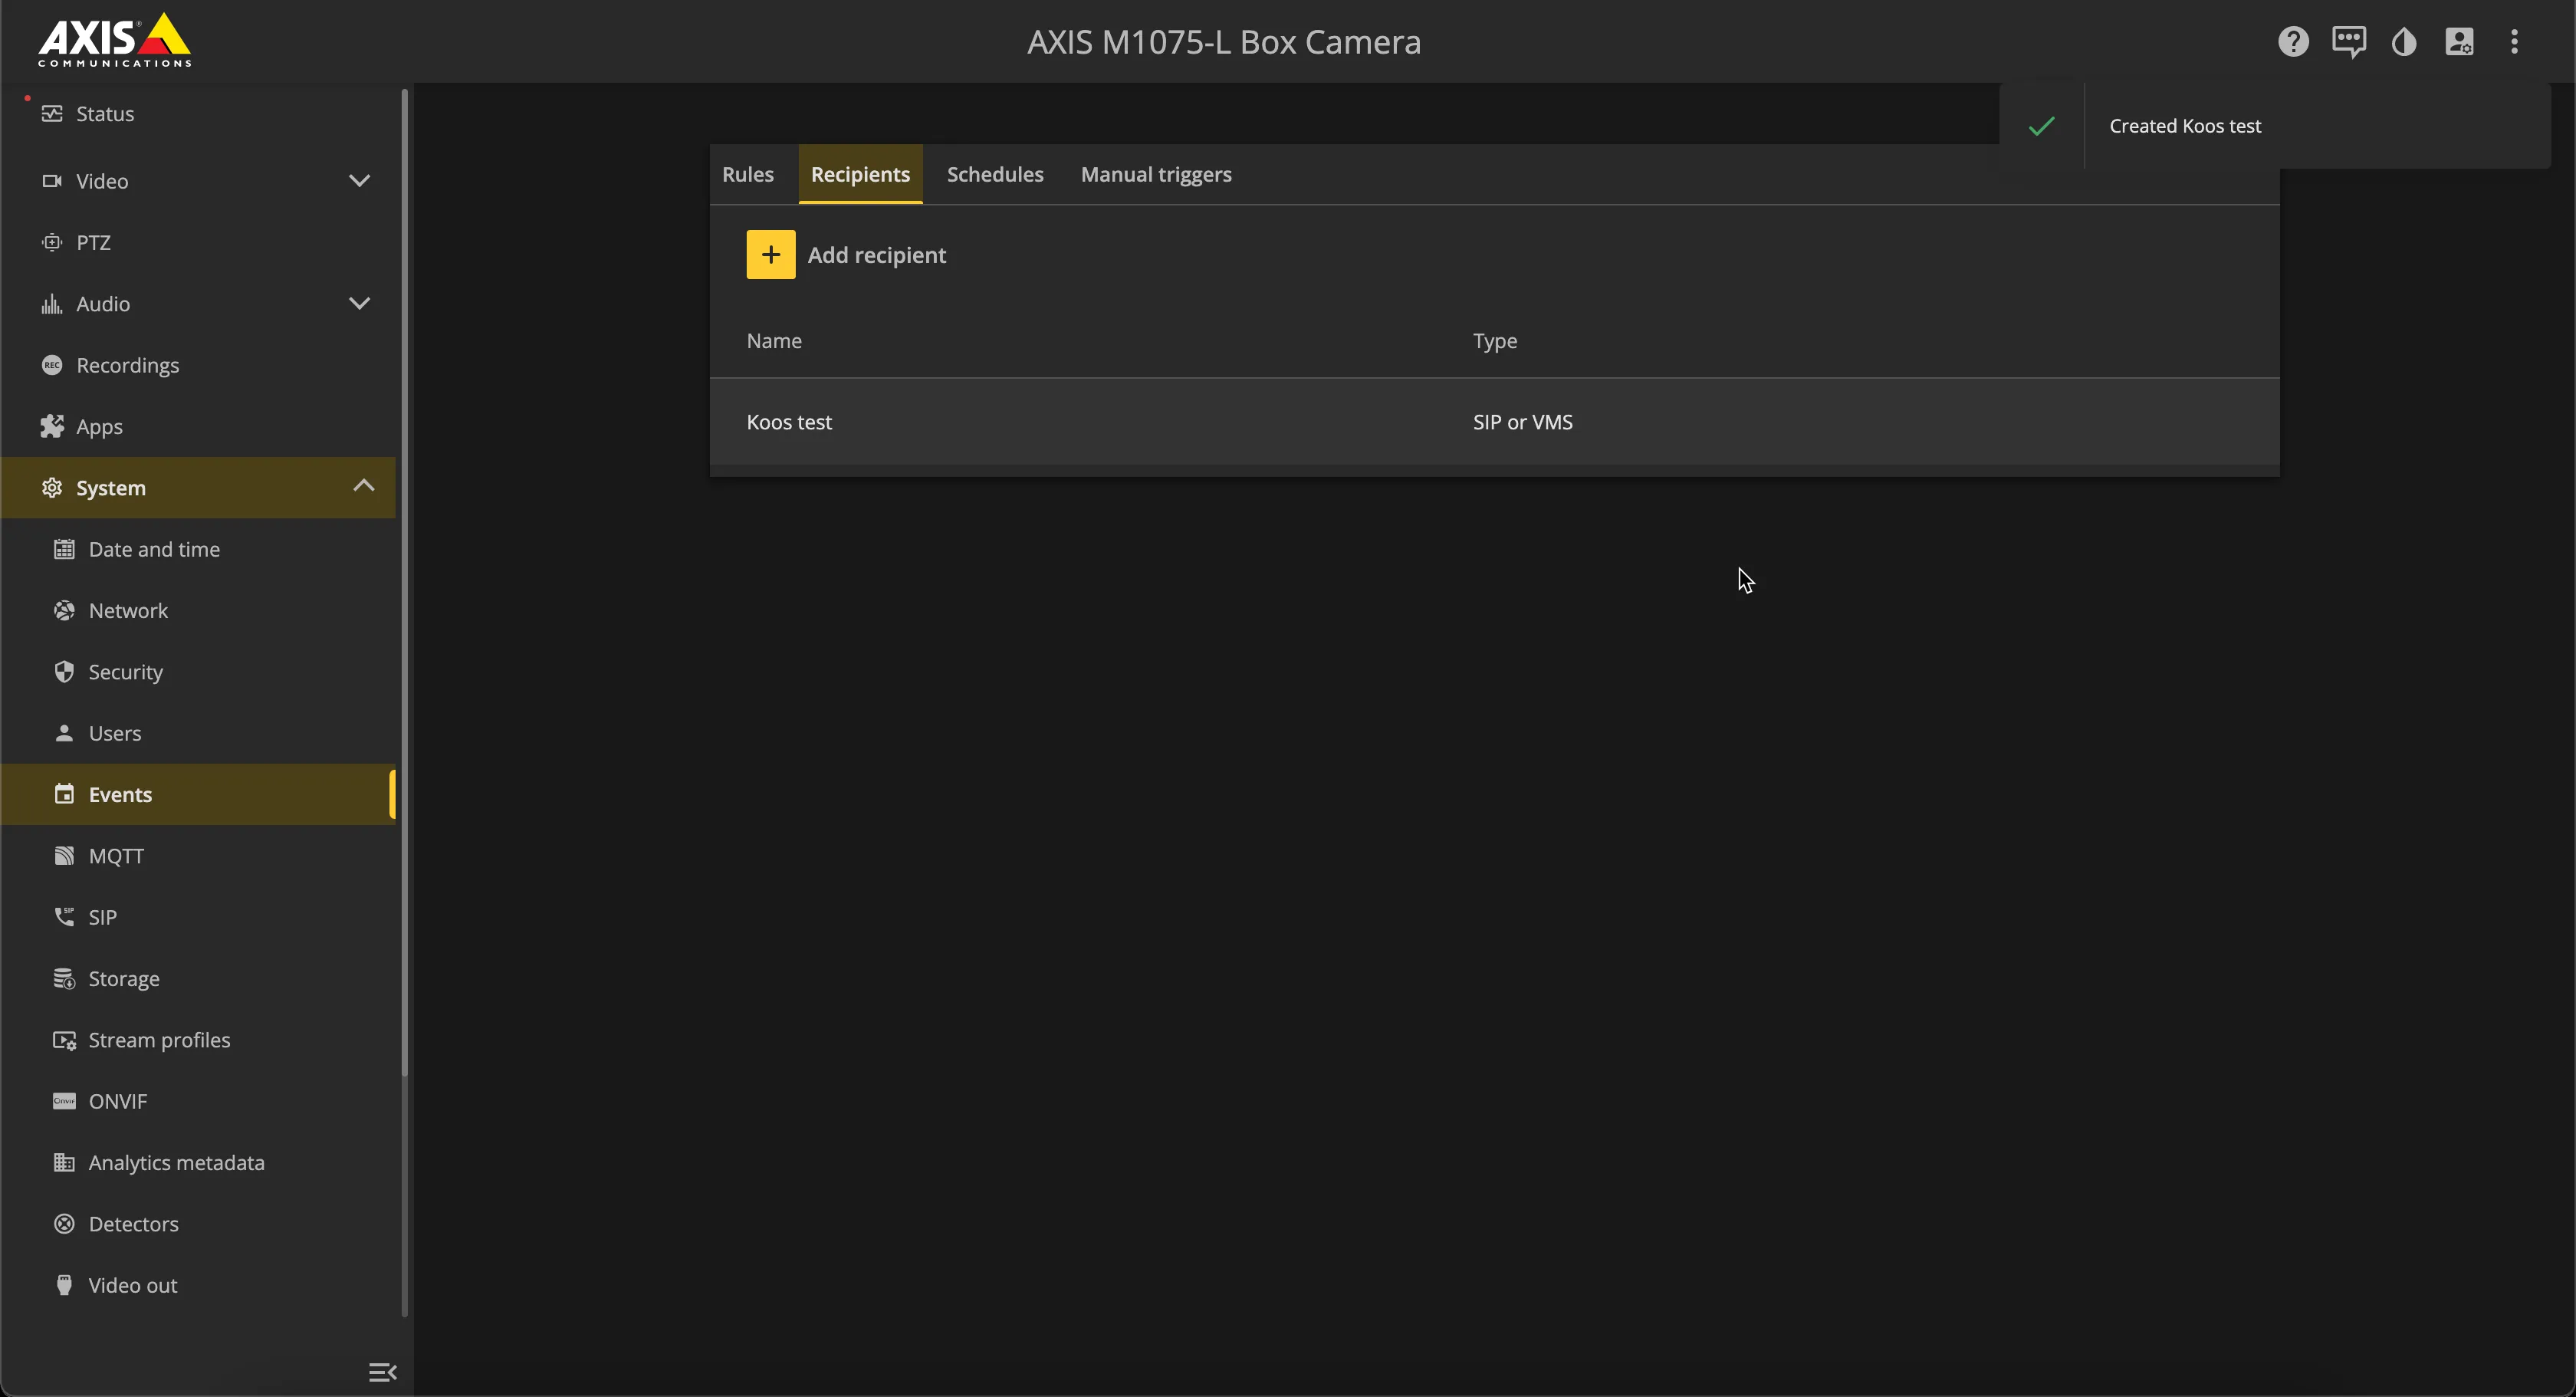Click the Analytics metadata grid icon
The image size is (2576, 1397).
tap(64, 1162)
